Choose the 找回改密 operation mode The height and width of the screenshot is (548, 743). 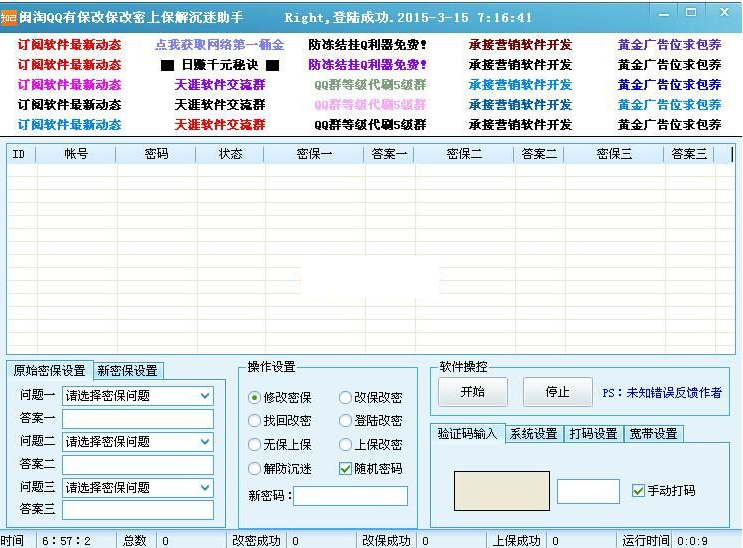(255, 421)
